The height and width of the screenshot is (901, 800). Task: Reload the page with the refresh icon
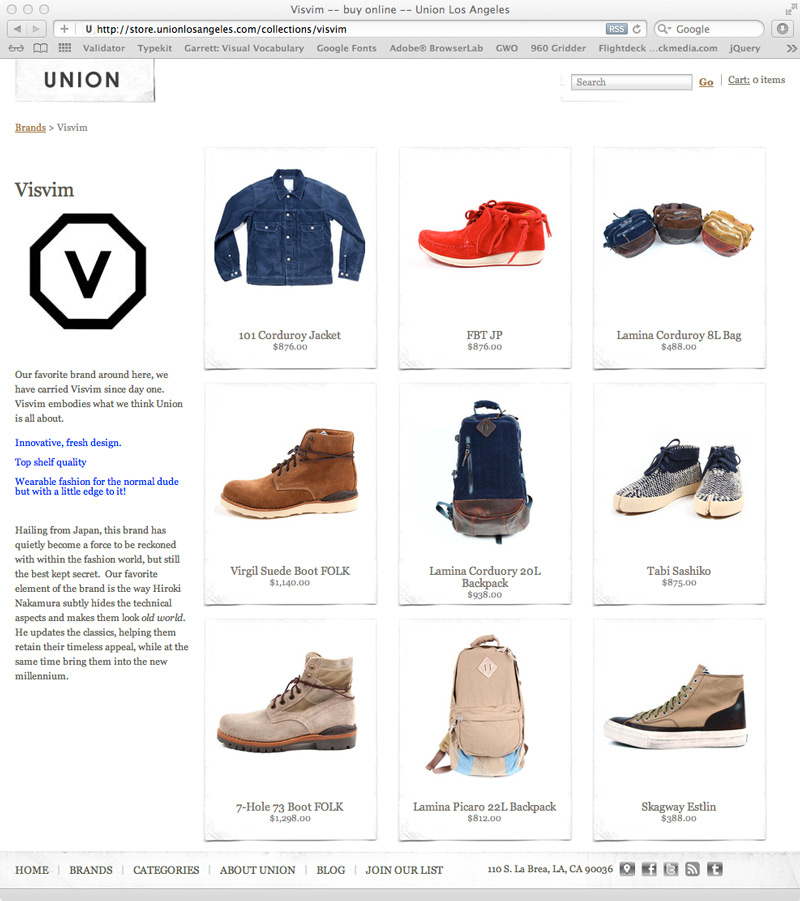tap(637, 29)
